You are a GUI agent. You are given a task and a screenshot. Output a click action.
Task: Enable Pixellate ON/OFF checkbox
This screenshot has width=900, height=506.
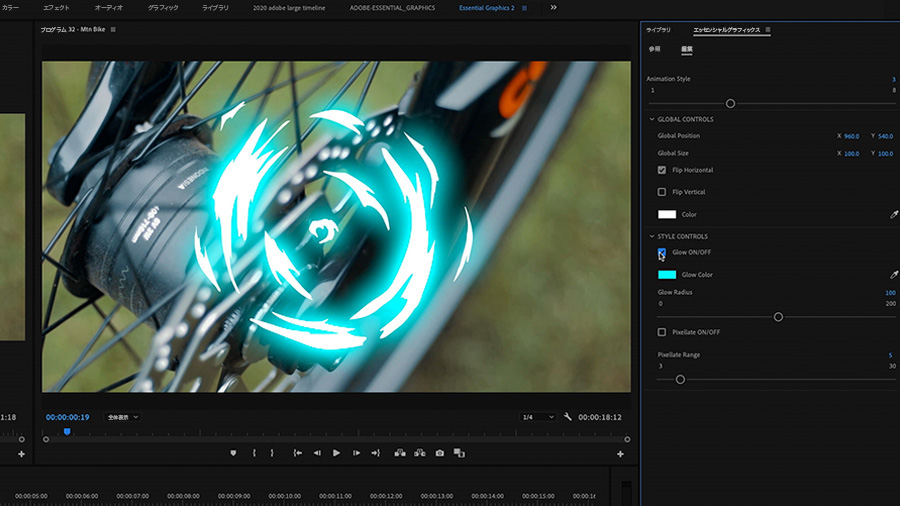662,332
